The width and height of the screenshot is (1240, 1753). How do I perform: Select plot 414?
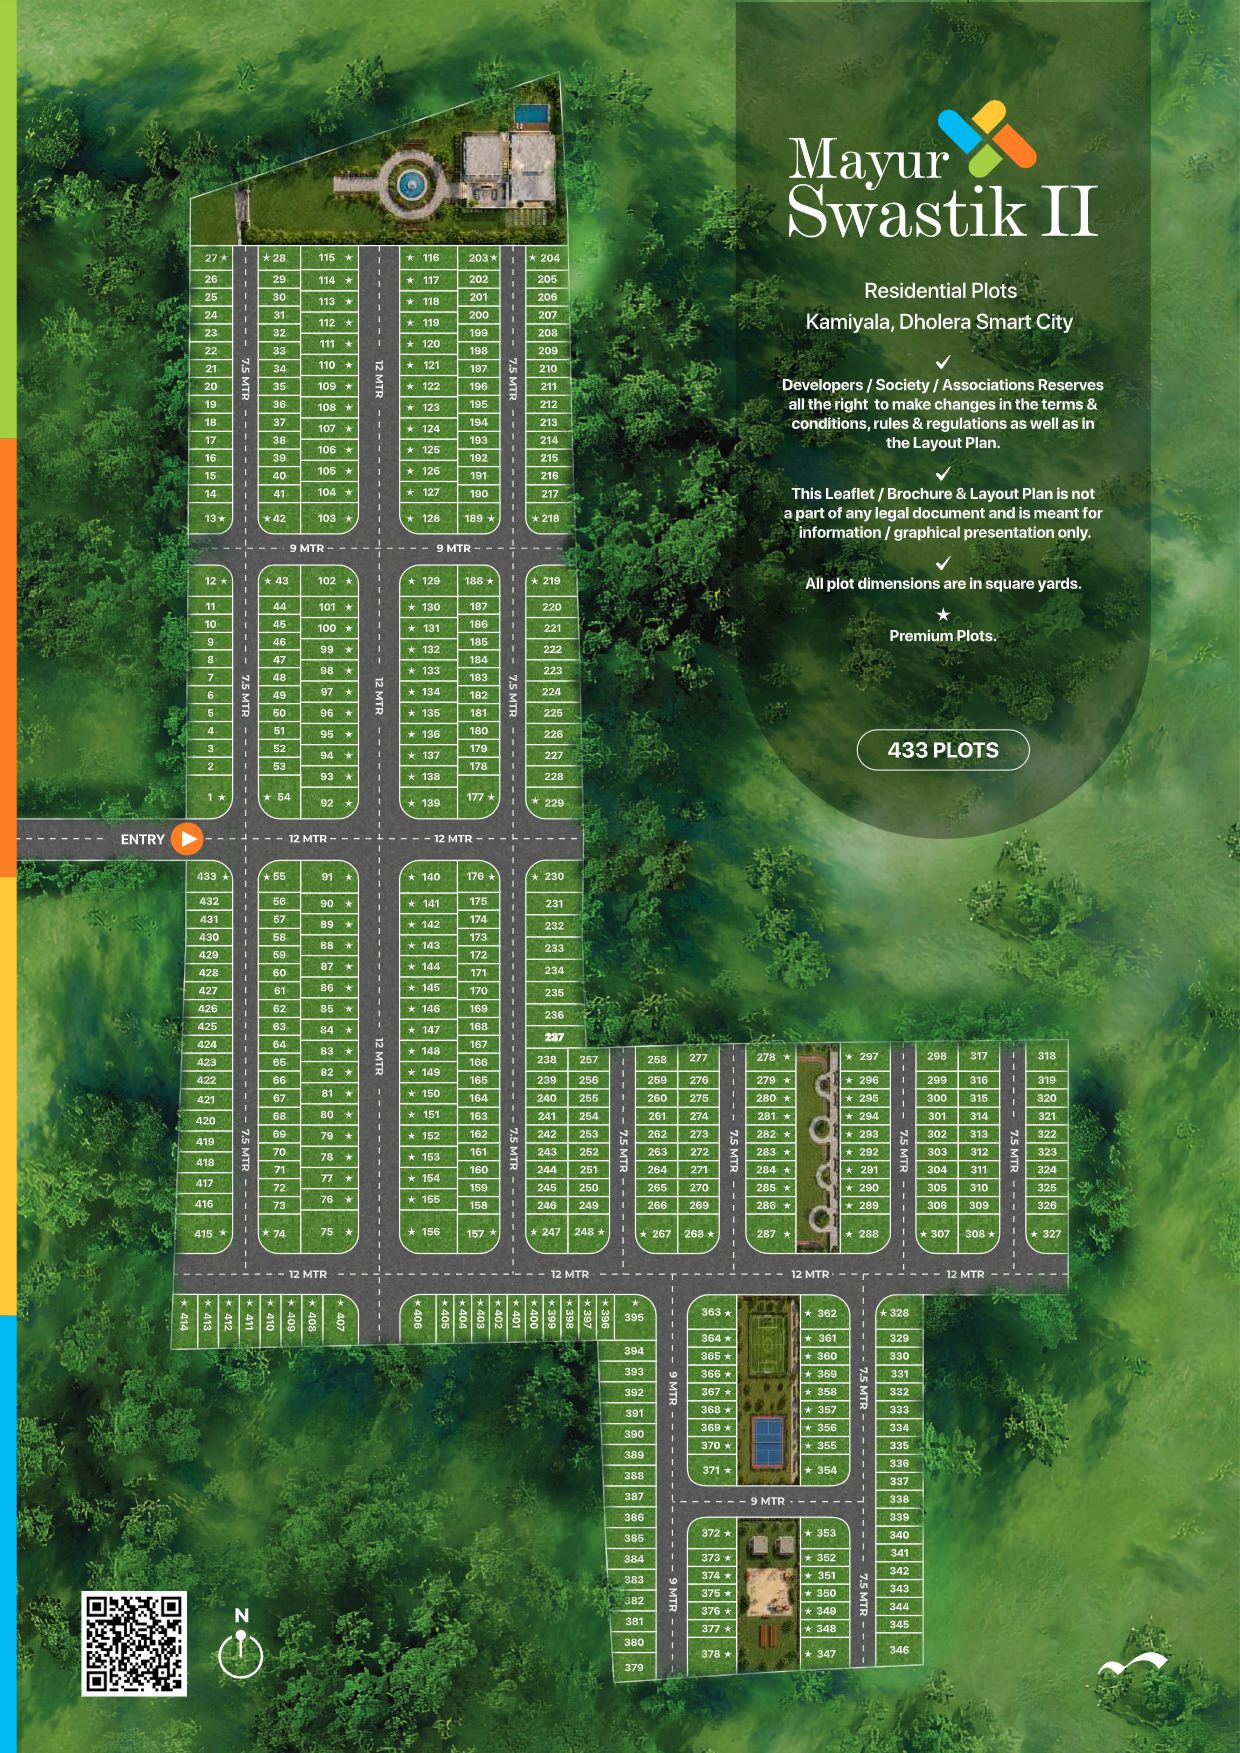coord(184,1321)
